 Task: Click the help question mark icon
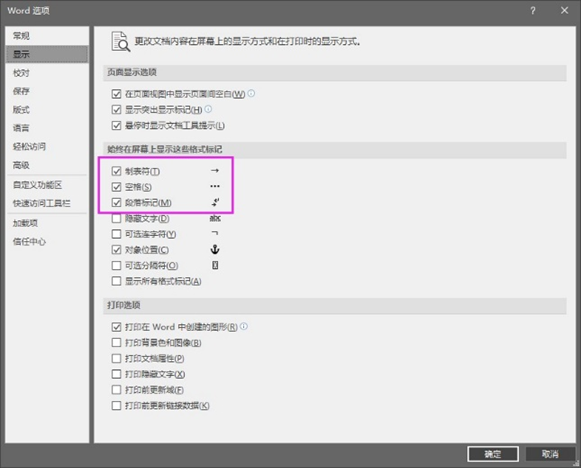click(x=533, y=11)
